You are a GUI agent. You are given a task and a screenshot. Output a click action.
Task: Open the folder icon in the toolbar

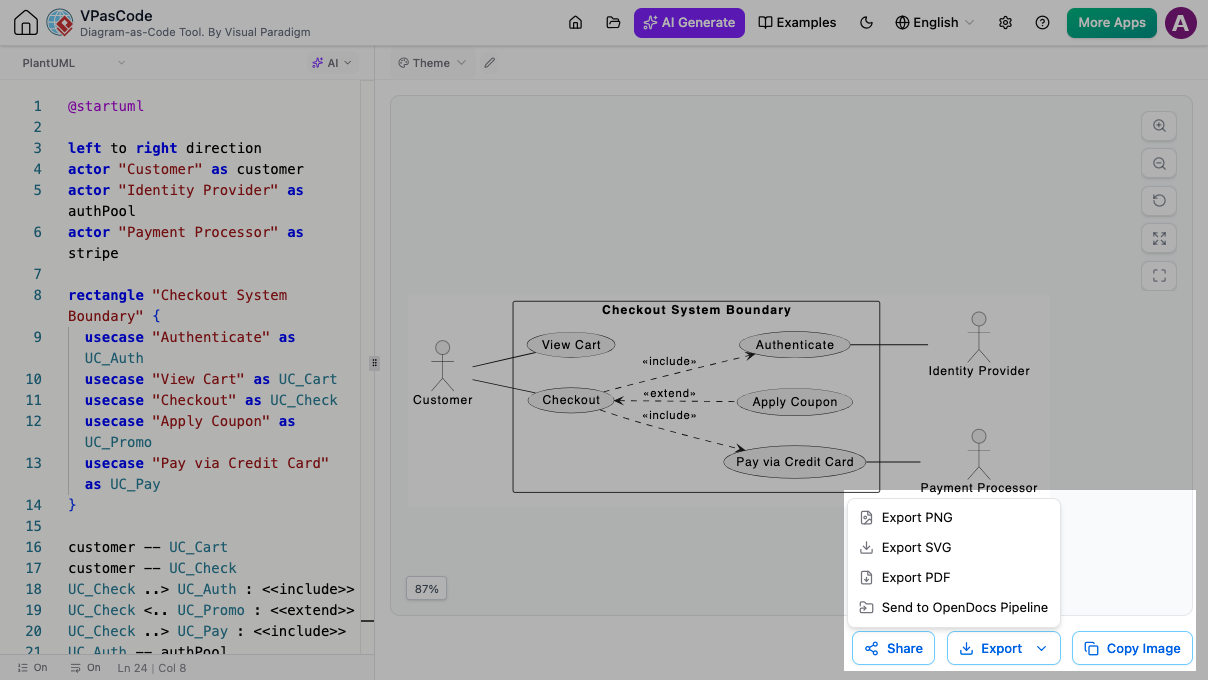pos(613,22)
